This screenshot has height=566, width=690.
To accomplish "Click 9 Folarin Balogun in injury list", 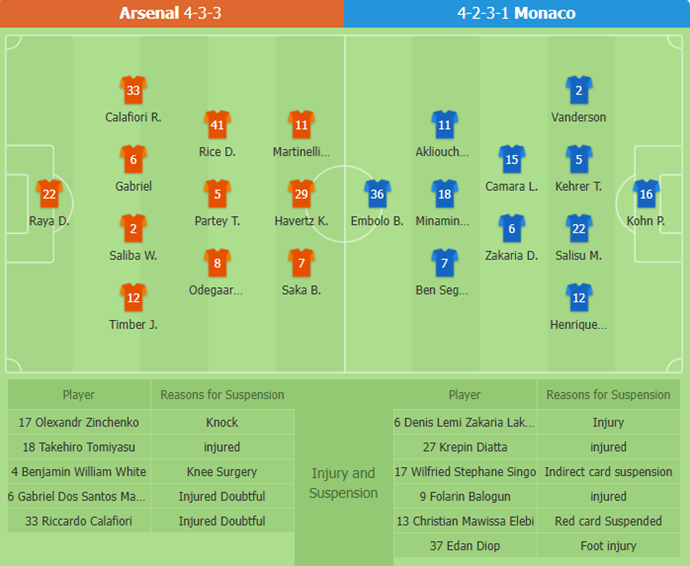I will point(465,496).
